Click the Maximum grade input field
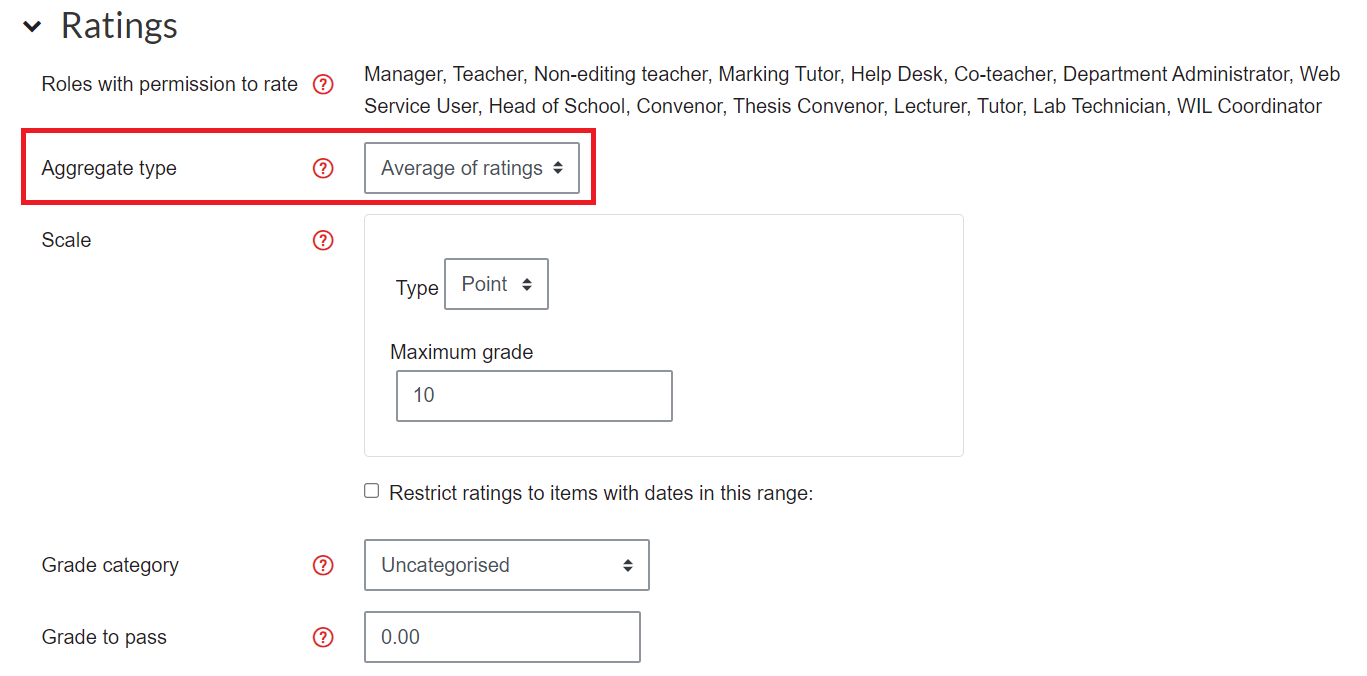This screenshot has height=676, width=1367. (x=535, y=396)
